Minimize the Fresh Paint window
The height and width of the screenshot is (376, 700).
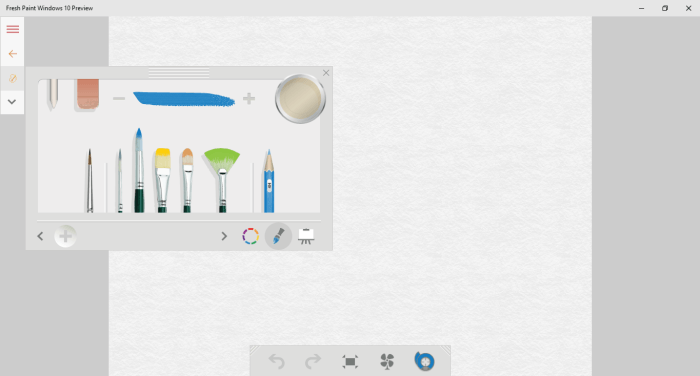(x=641, y=8)
